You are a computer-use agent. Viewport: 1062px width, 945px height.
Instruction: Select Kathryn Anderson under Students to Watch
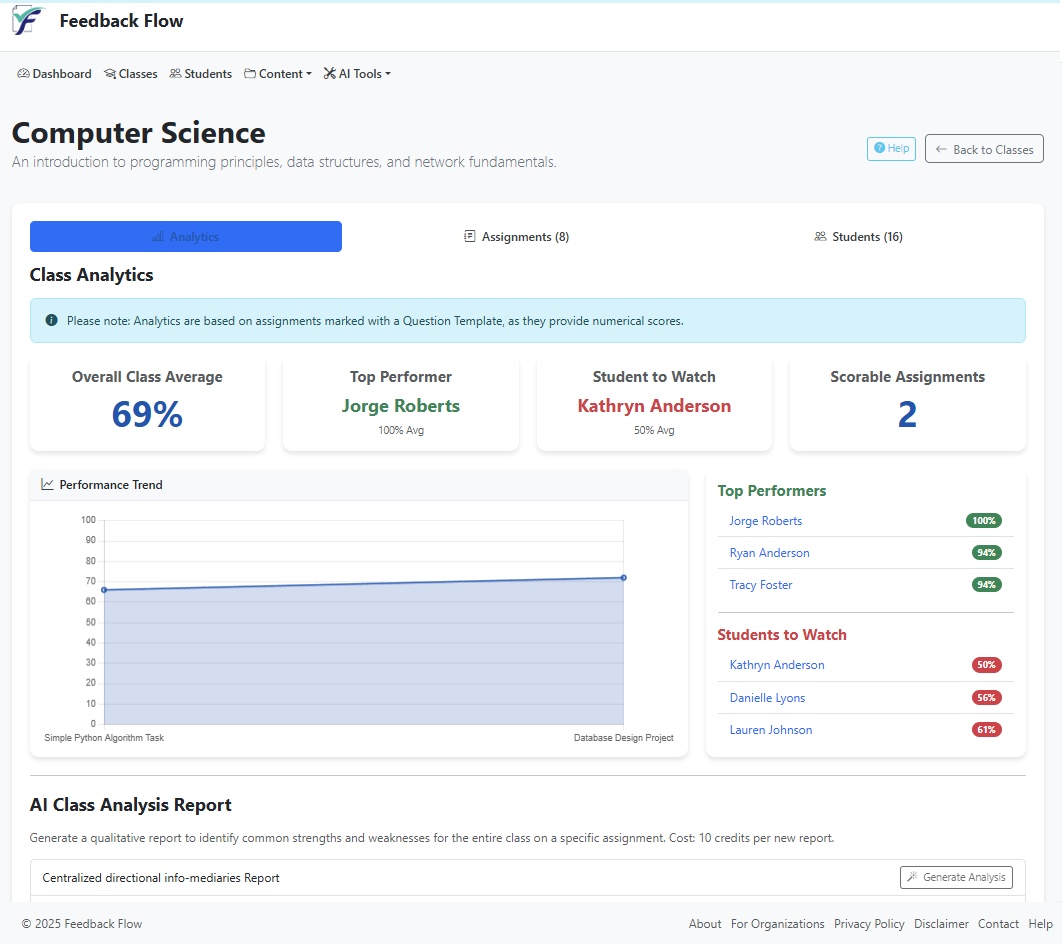pos(777,664)
